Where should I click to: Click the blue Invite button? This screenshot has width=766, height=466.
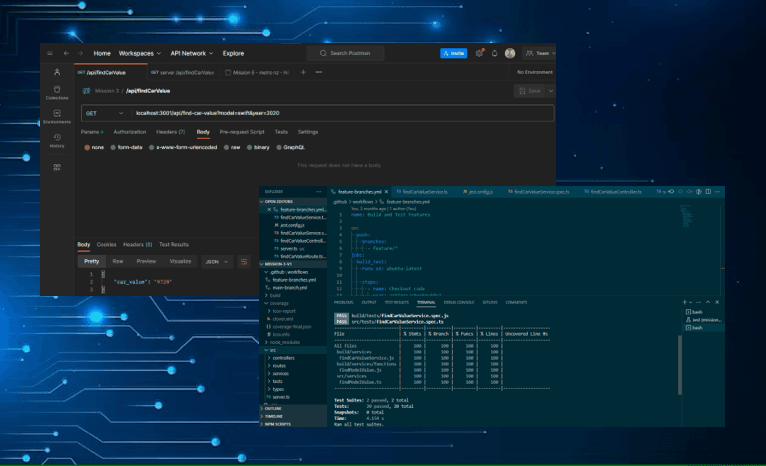(x=453, y=53)
